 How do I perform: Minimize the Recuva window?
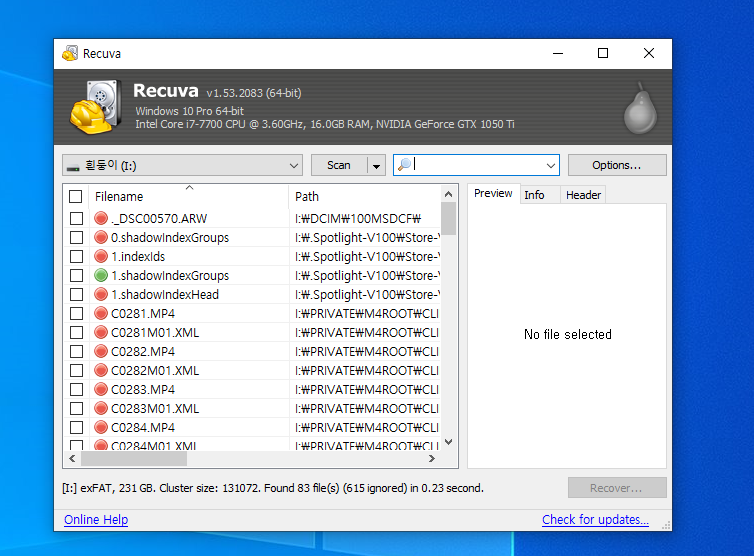558,53
